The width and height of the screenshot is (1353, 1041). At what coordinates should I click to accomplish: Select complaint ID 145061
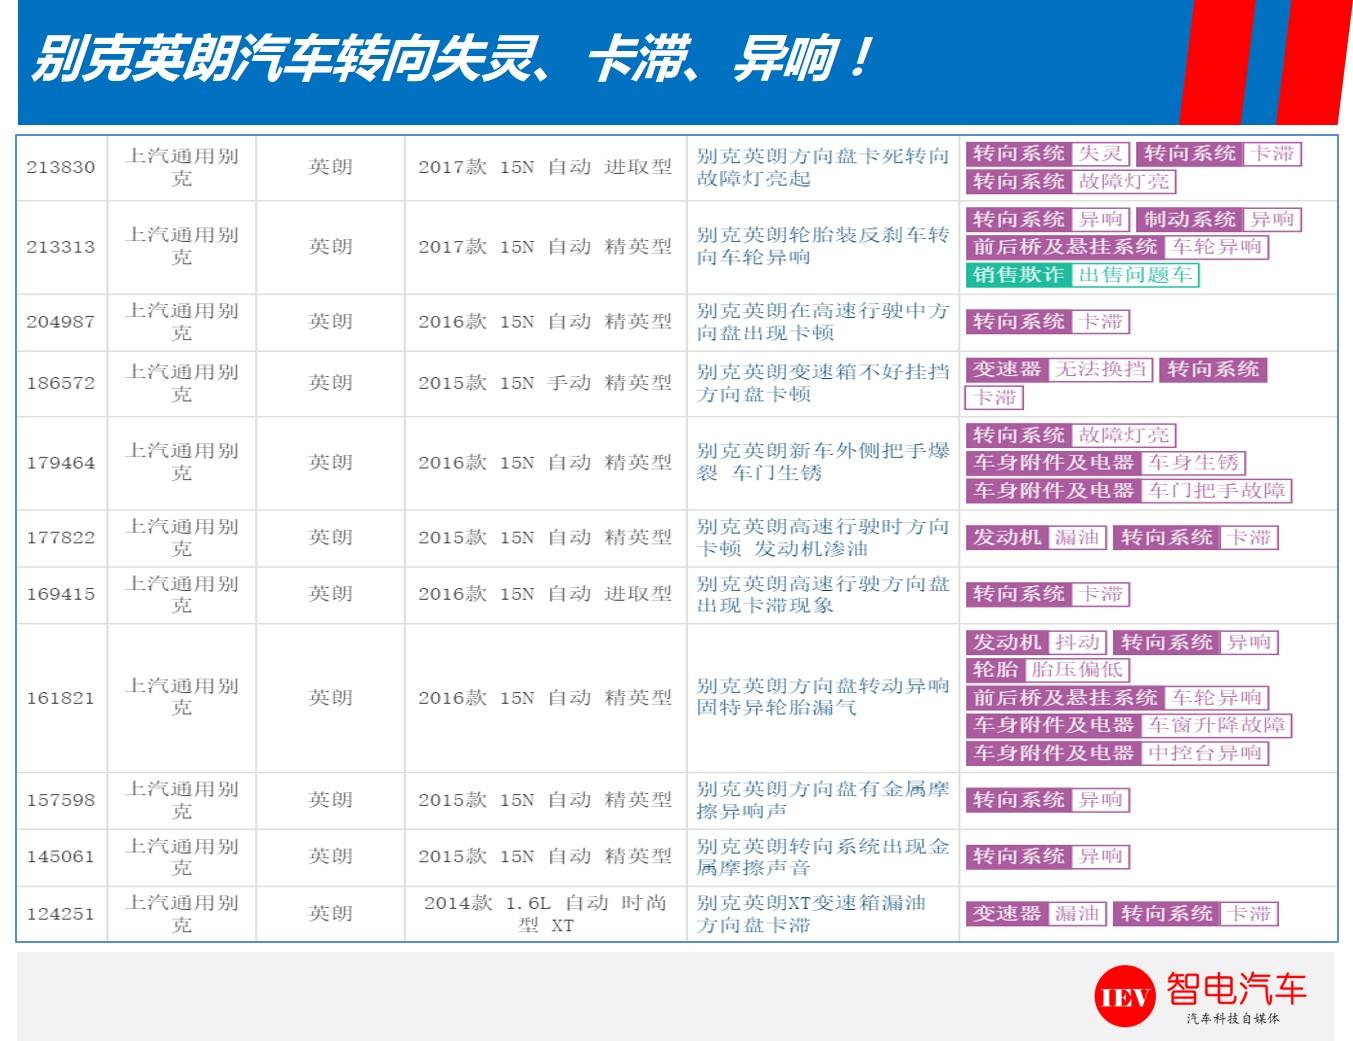[61, 857]
